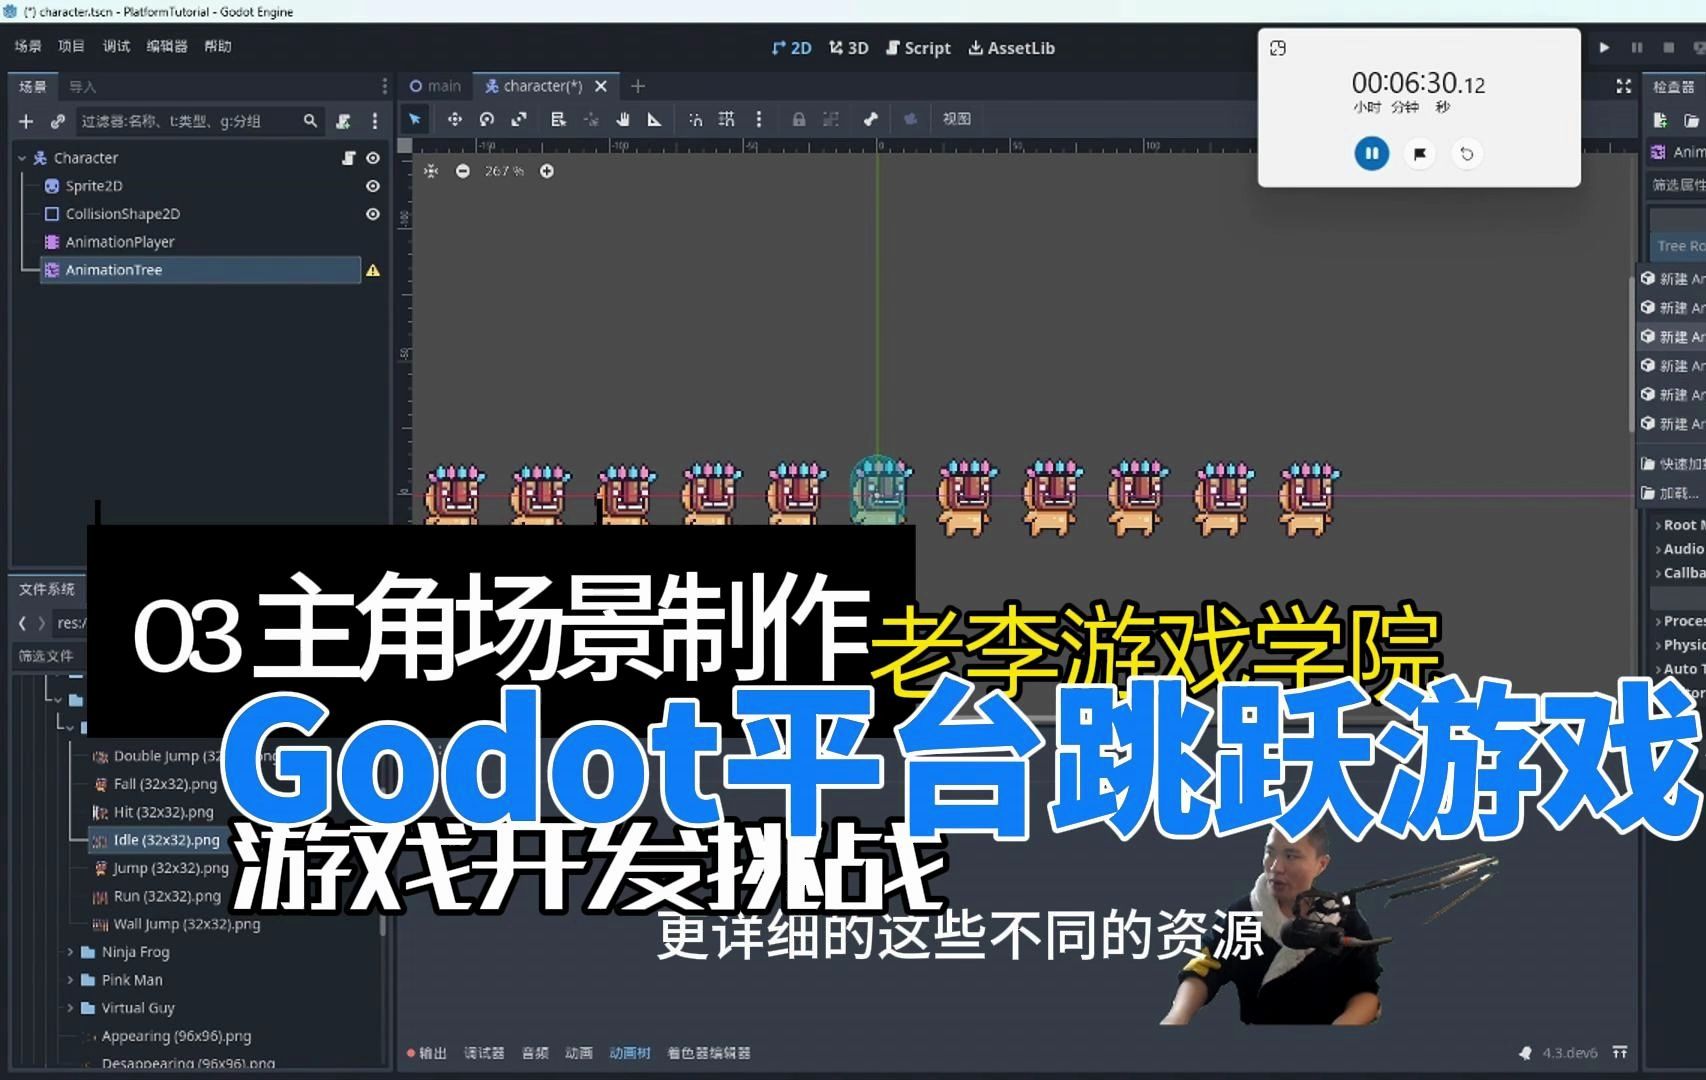Image resolution: width=1706 pixels, height=1080 pixels.
Task: Open the Scene dock panel options dots
Action: pos(384,86)
